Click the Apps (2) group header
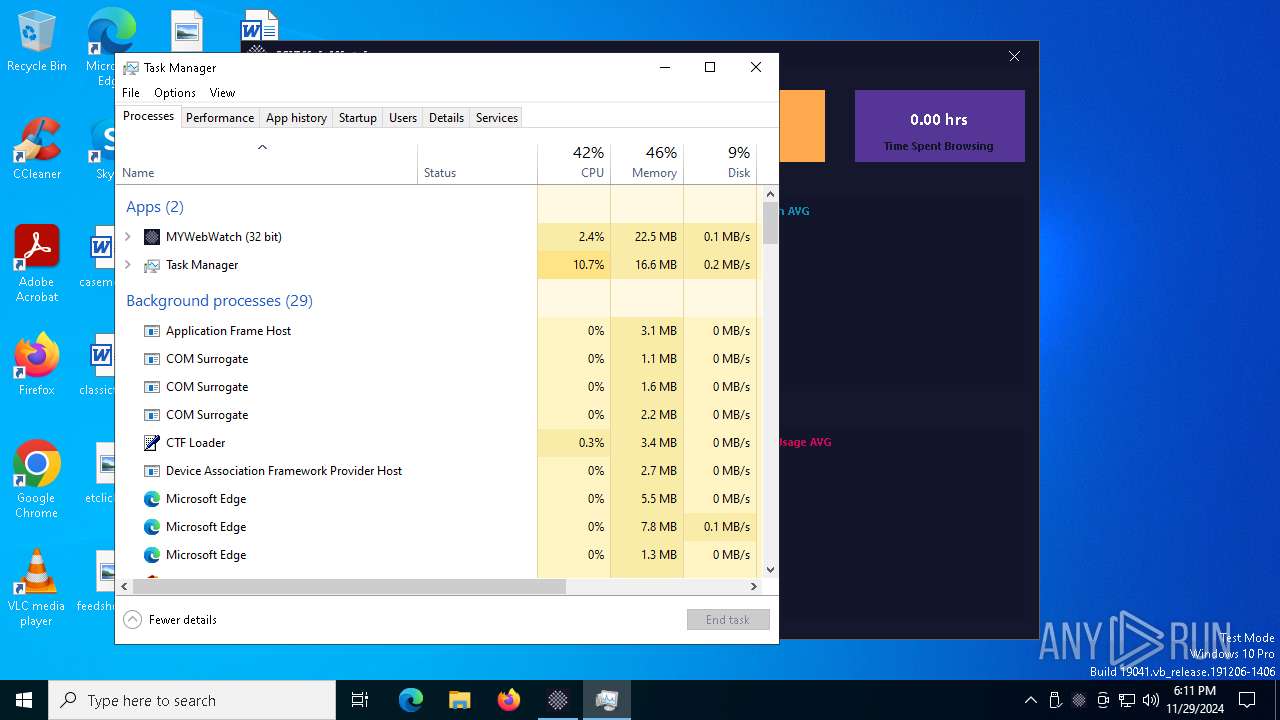 coord(155,207)
